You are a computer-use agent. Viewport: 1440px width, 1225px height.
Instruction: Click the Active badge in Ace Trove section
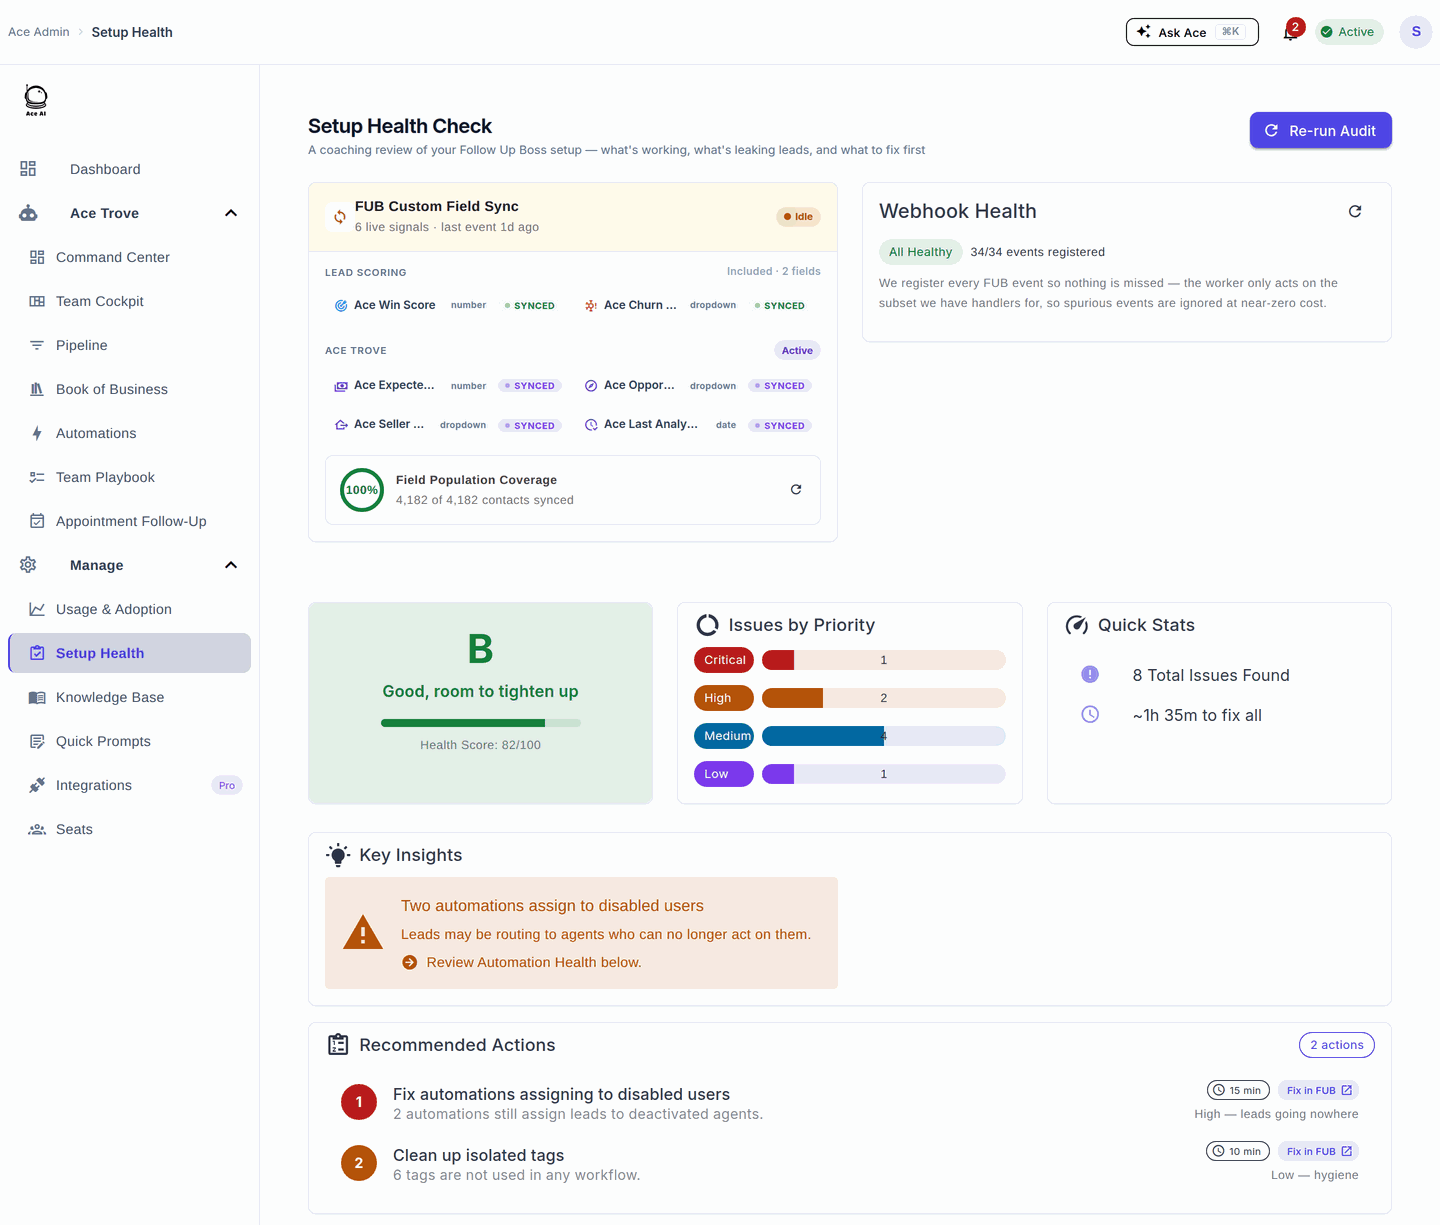(x=797, y=350)
